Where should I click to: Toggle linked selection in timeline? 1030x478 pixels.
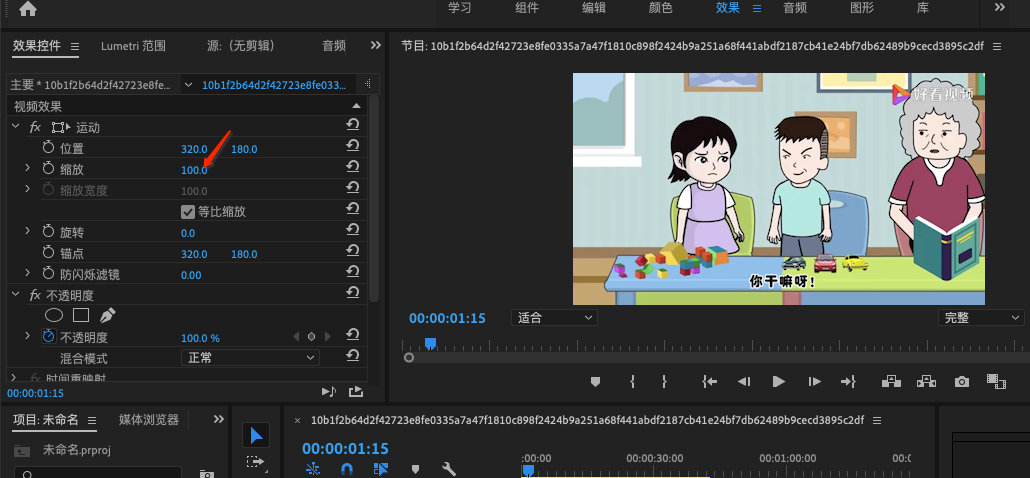[381, 469]
